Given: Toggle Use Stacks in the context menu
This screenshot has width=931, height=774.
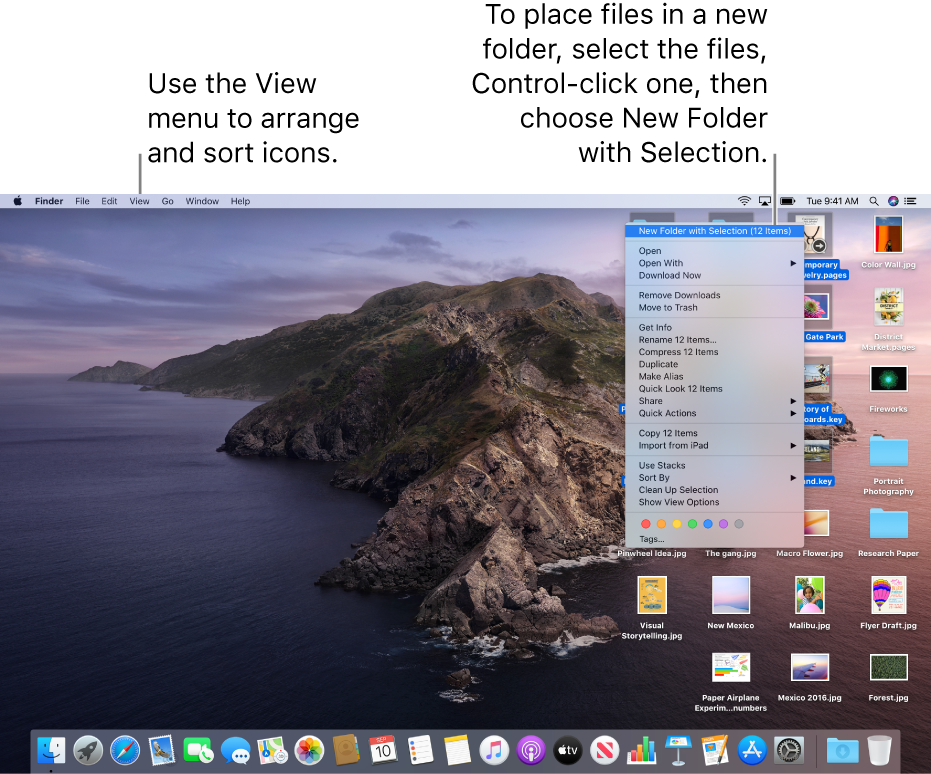Looking at the screenshot, I should coord(662,466).
